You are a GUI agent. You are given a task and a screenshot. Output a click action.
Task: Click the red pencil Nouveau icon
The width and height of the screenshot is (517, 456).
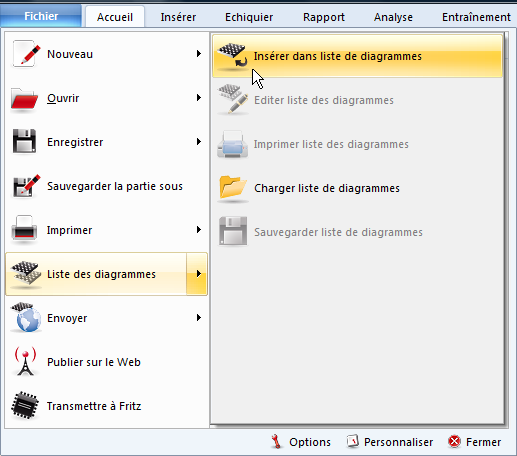point(26,54)
